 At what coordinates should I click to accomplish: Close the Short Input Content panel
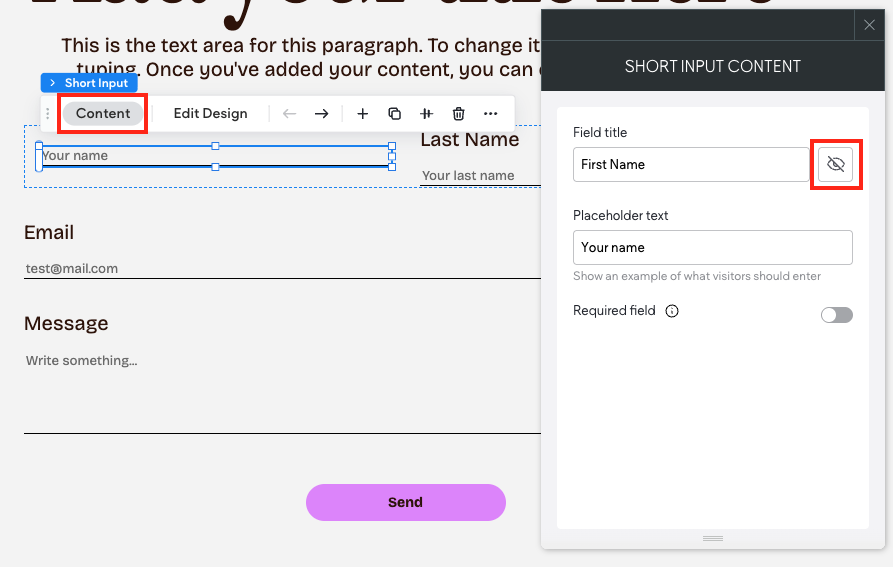click(x=869, y=26)
